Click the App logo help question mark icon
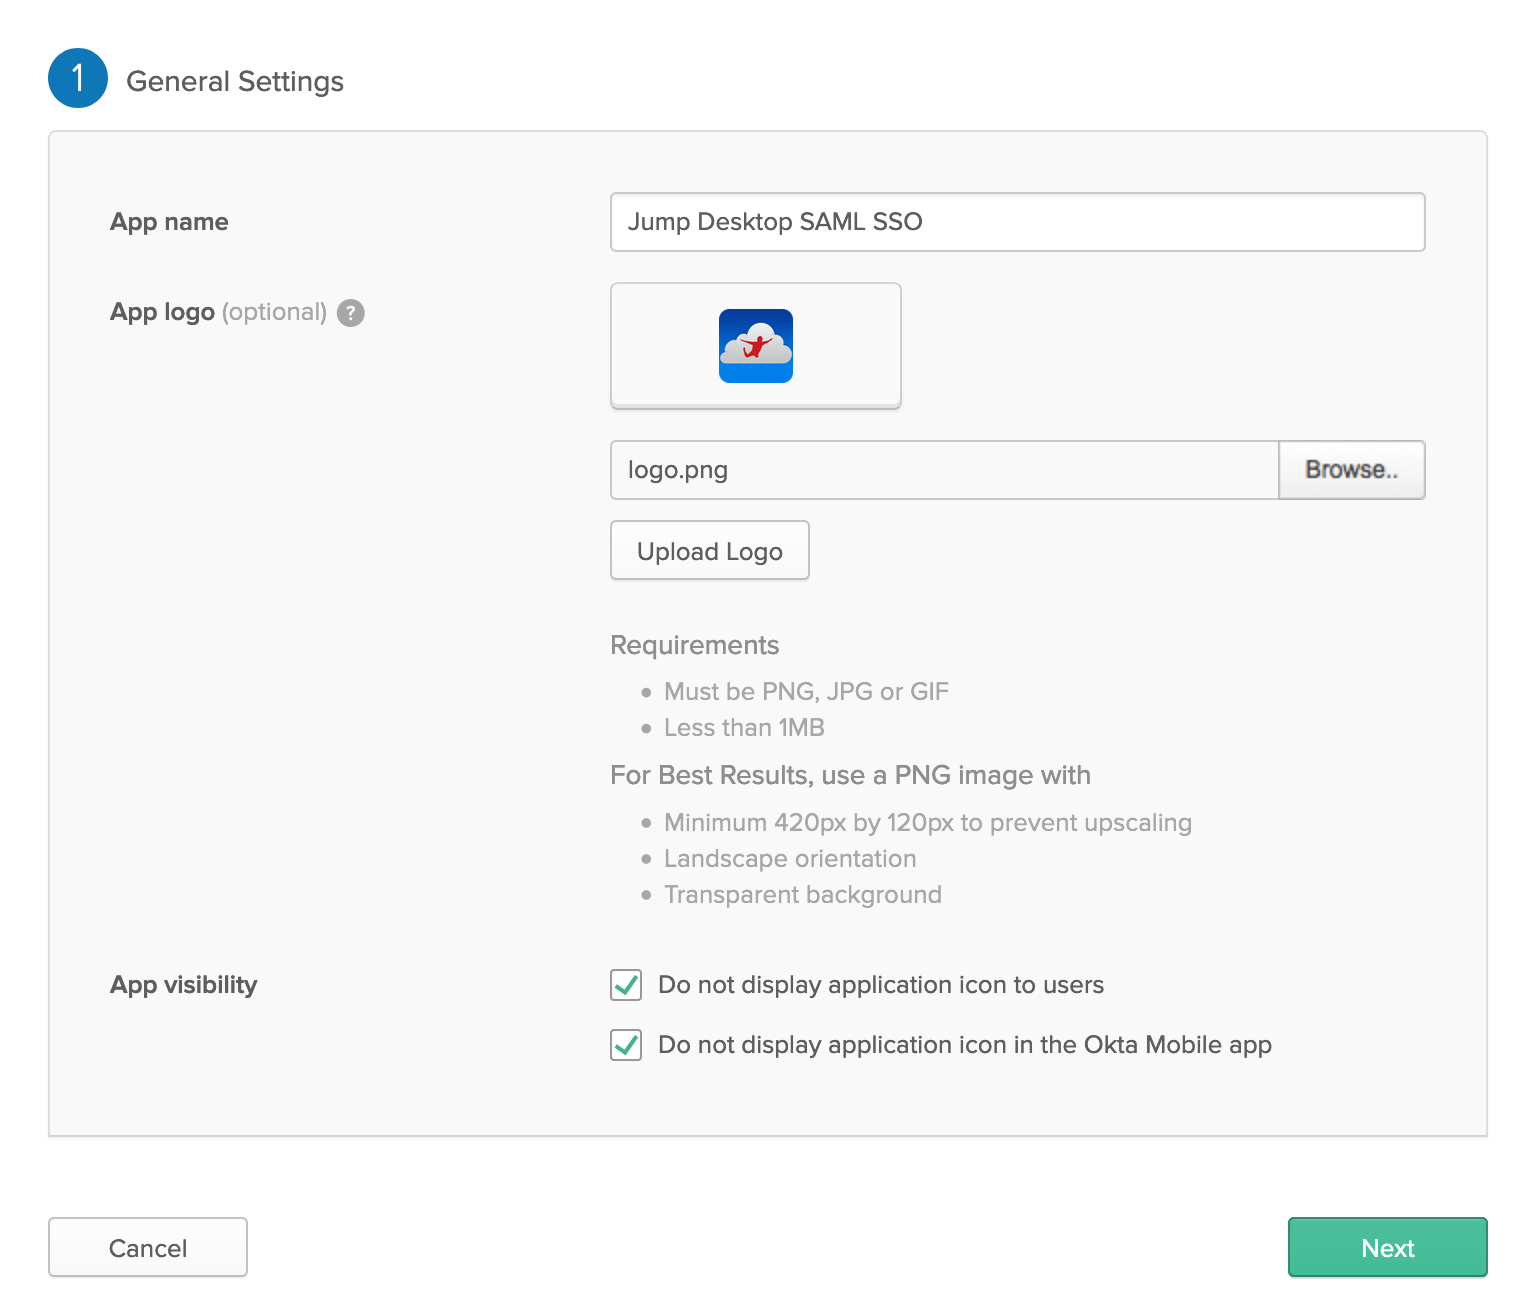1524x1308 pixels. click(x=350, y=313)
